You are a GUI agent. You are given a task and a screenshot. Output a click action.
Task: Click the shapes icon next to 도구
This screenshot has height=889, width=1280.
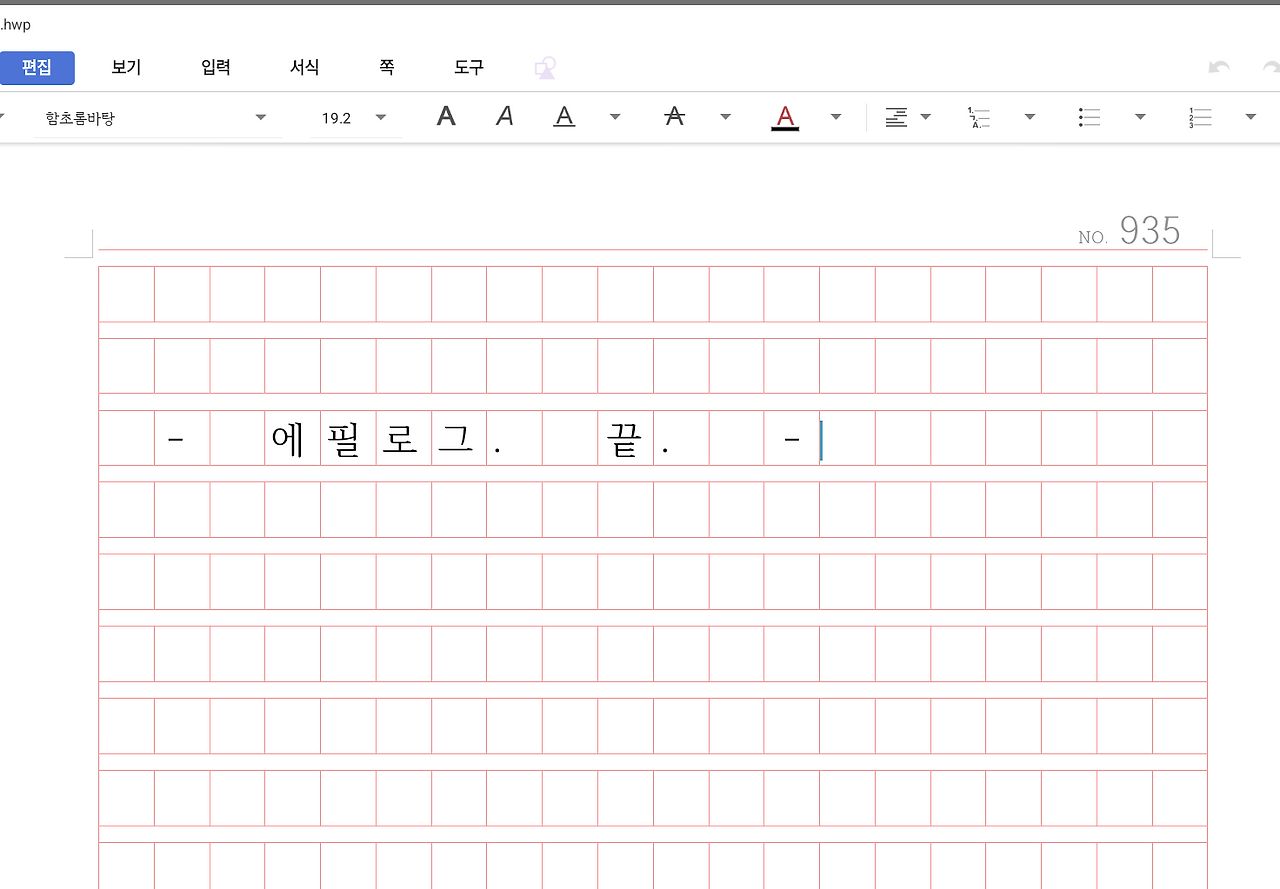pos(545,68)
